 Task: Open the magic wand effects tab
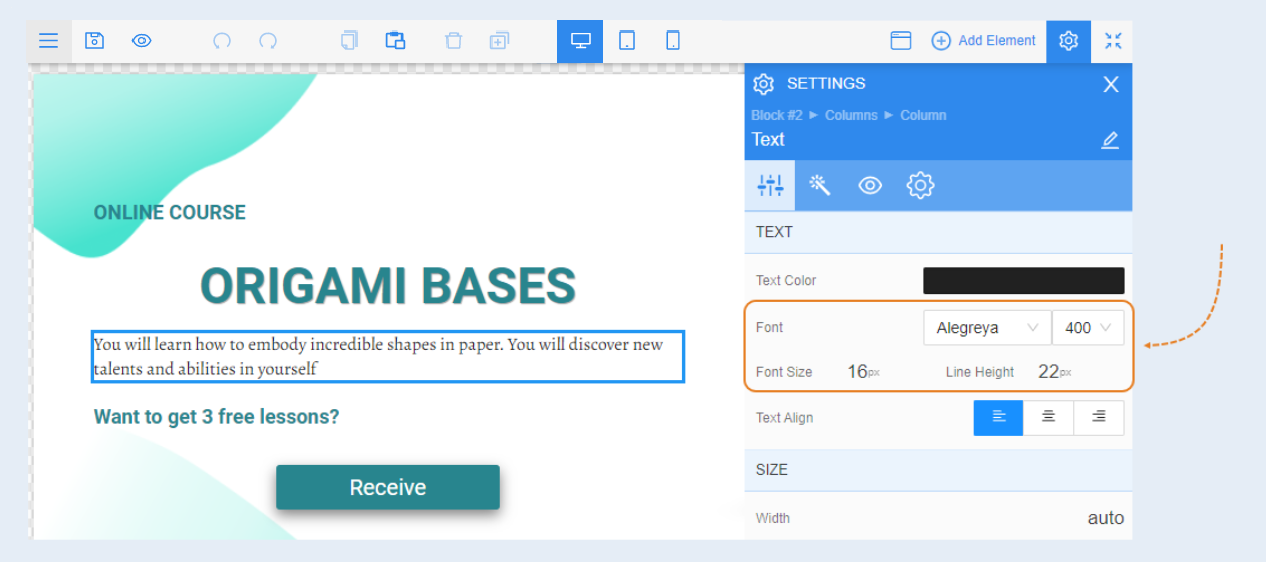click(x=820, y=185)
